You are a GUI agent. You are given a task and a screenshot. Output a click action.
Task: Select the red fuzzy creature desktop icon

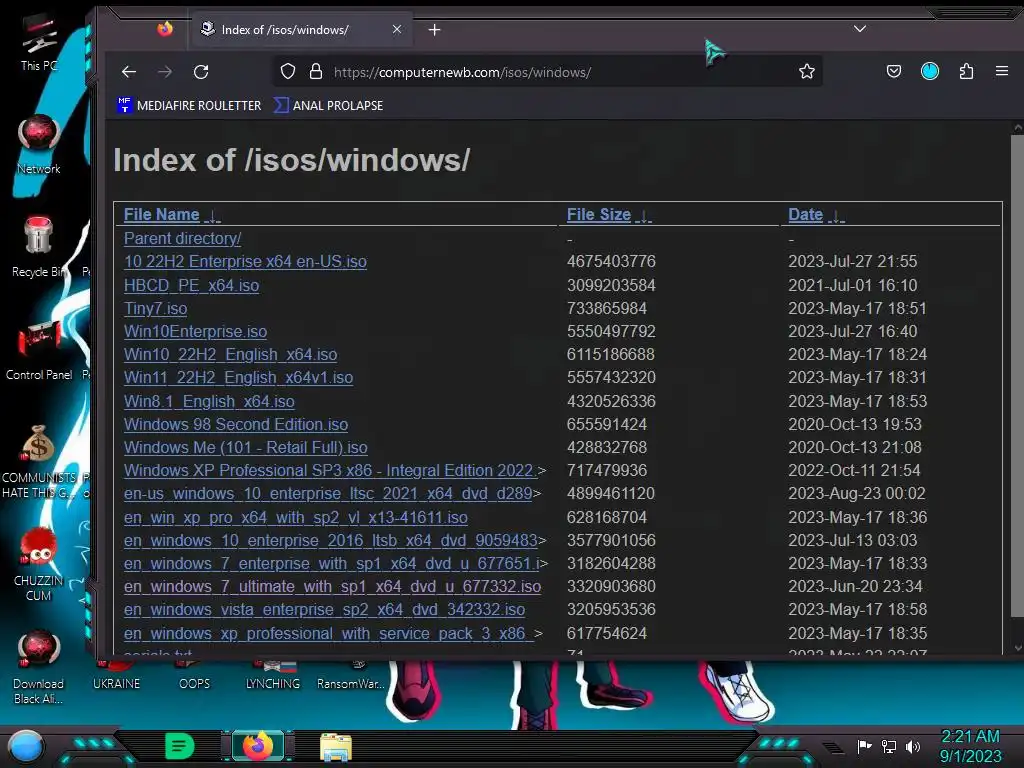pyautogui.click(x=39, y=563)
